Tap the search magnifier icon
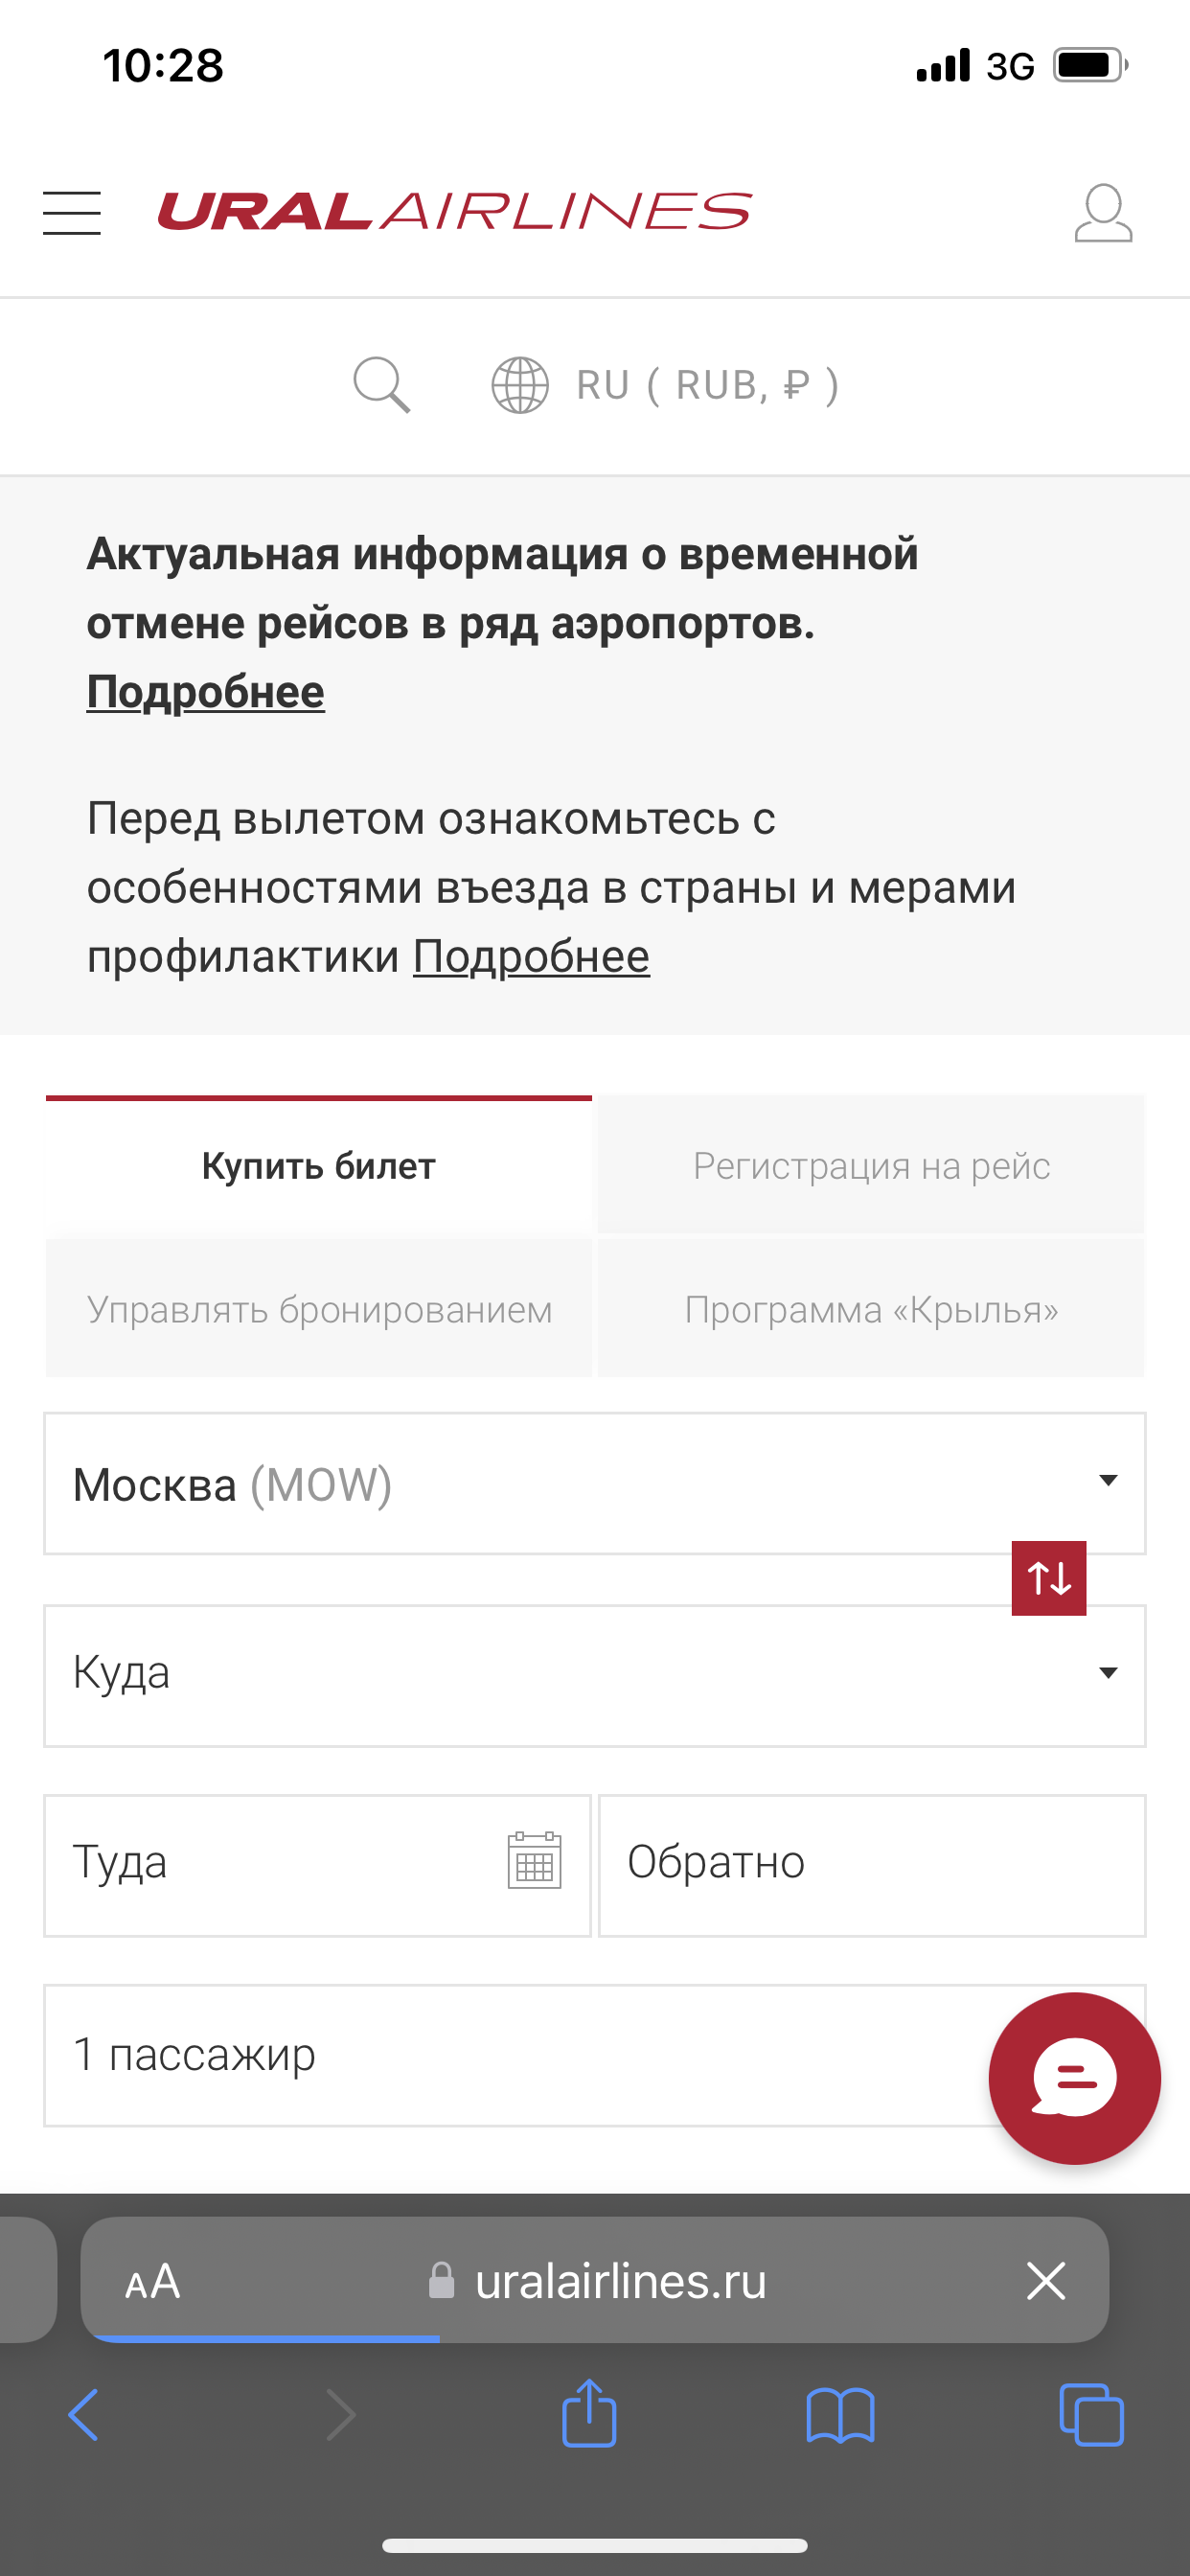 click(382, 385)
